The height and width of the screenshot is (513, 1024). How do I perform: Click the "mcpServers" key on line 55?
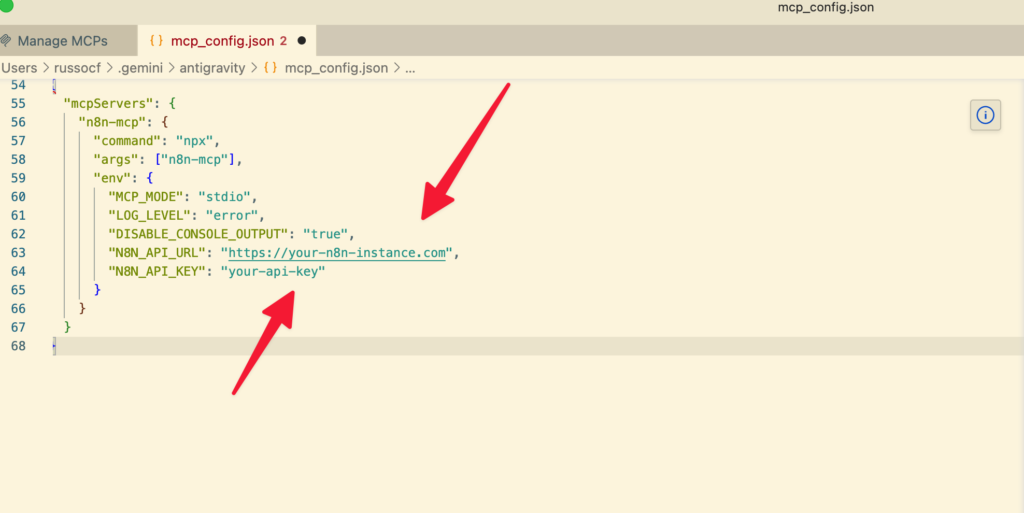point(108,104)
